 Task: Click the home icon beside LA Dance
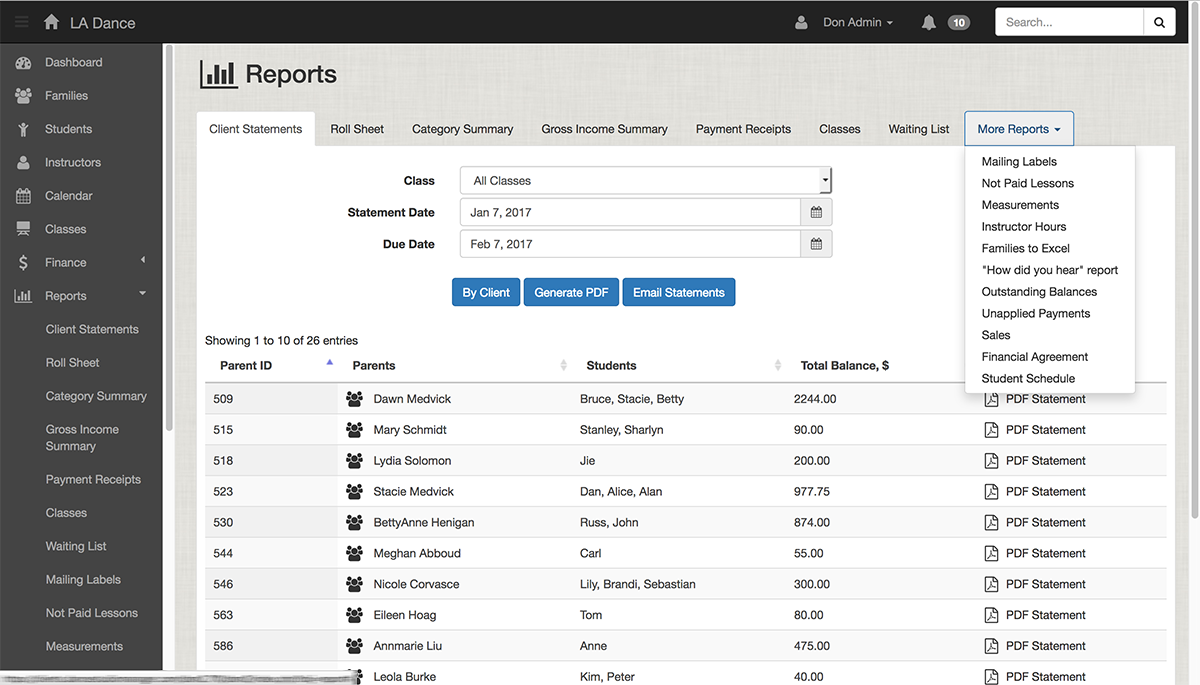(51, 22)
